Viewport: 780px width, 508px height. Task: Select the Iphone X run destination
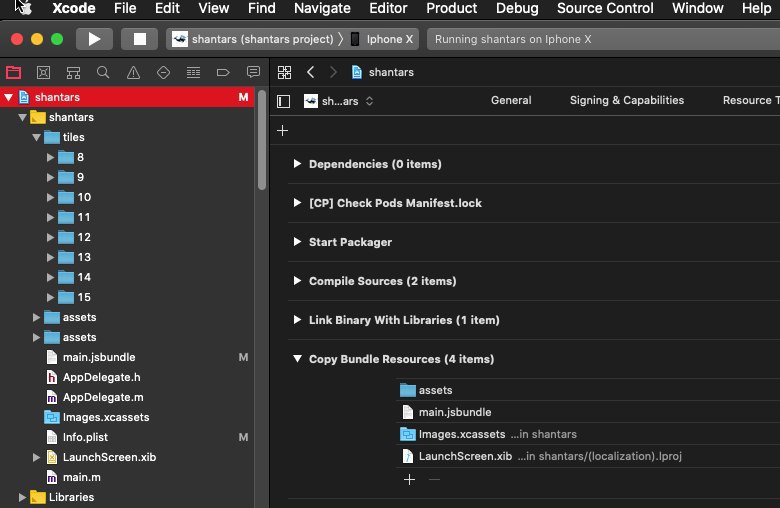[382, 39]
